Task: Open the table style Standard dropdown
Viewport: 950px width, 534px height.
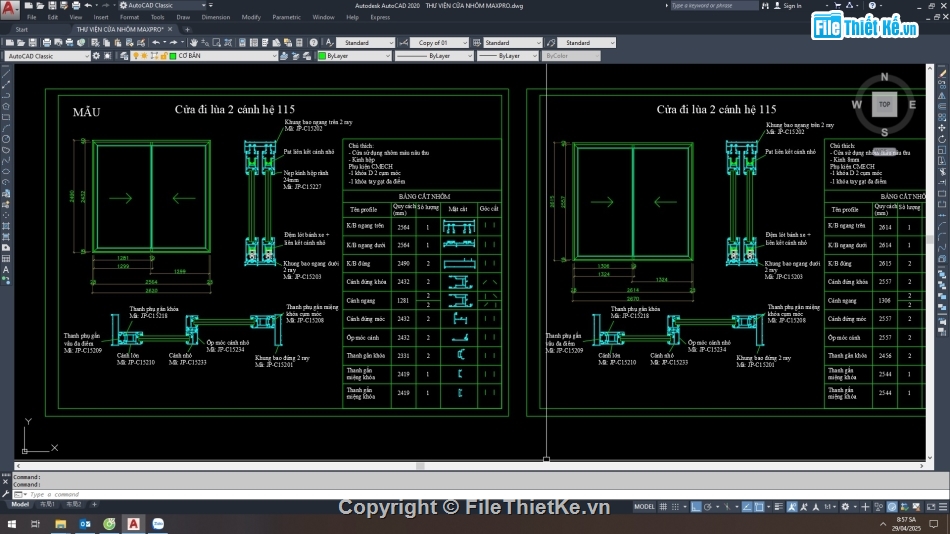Action: pos(513,42)
